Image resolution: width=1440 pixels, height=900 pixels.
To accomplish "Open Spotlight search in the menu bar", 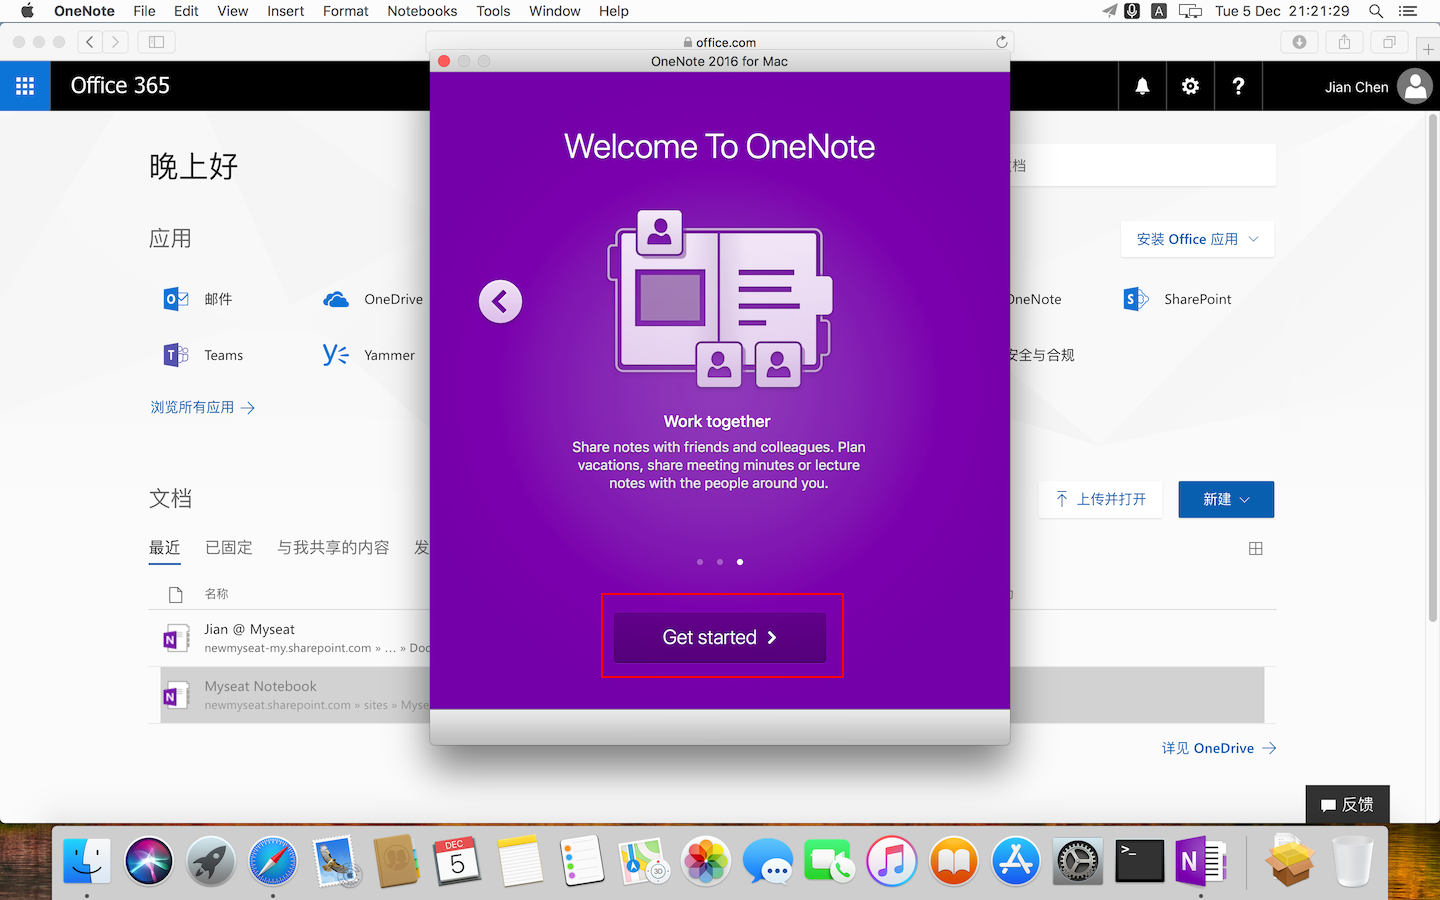I will click(1376, 11).
